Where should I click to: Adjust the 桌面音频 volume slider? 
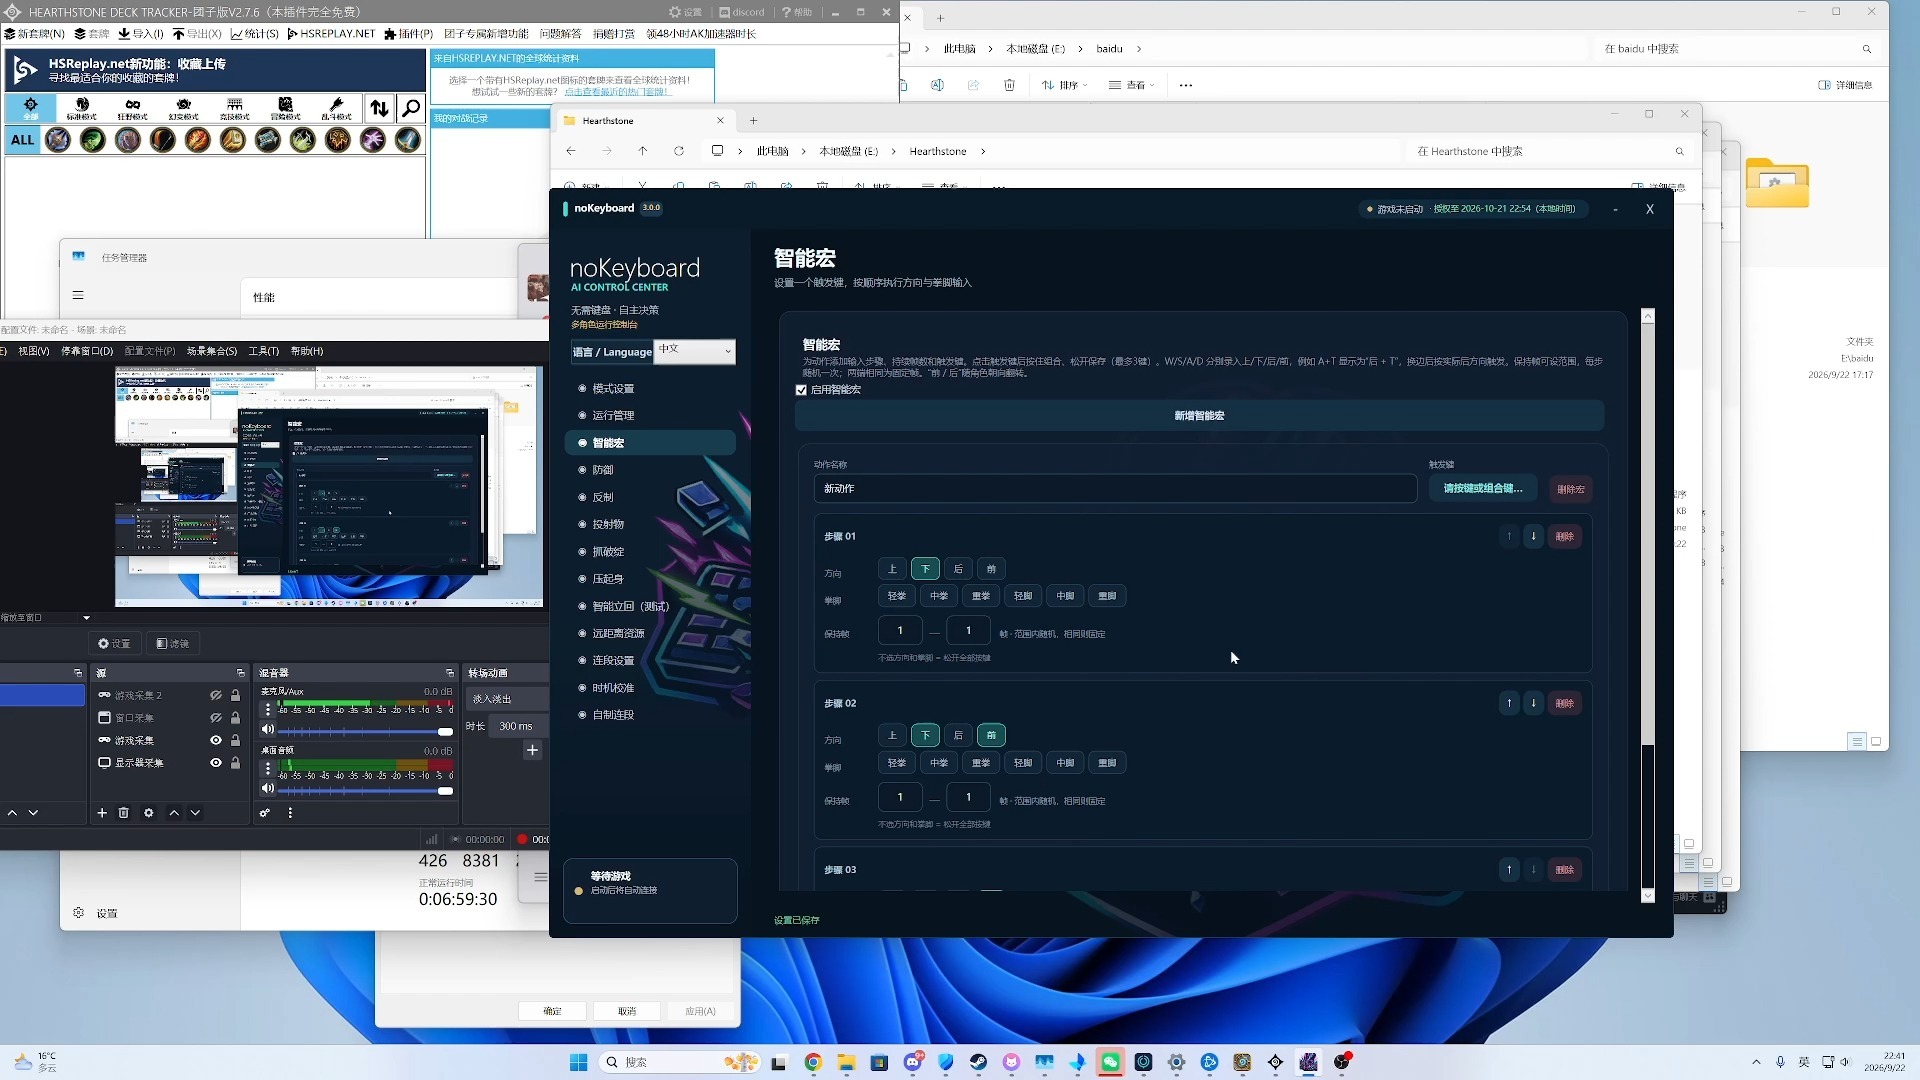point(362,790)
